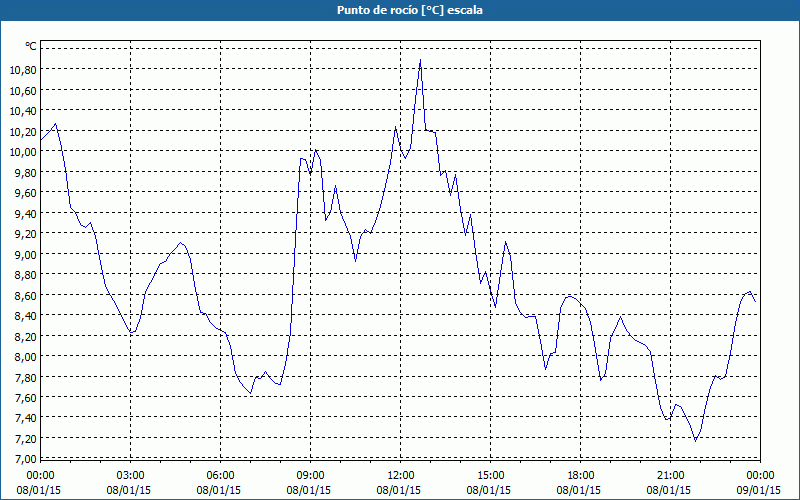Select the '10,20' y-axis label
The height and width of the screenshot is (500, 800).
point(23,131)
